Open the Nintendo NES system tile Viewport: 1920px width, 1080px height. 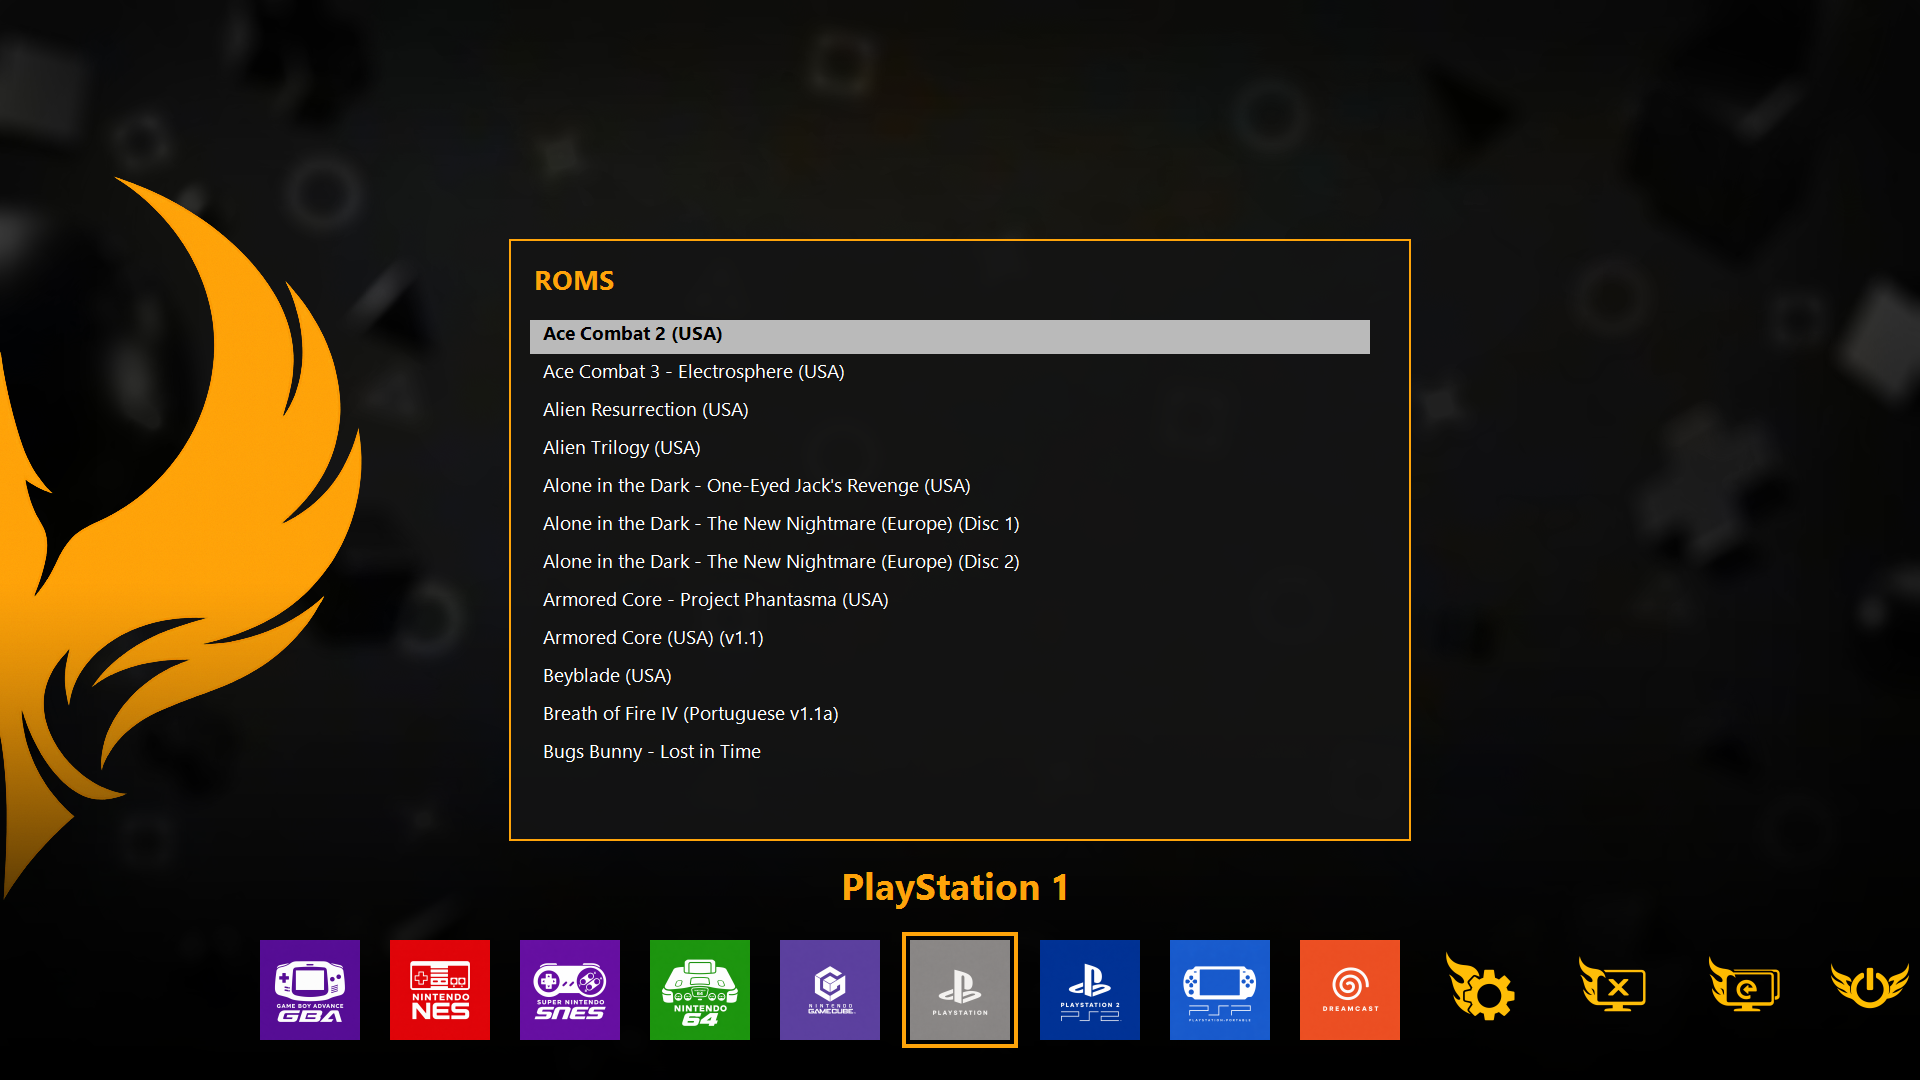click(440, 990)
